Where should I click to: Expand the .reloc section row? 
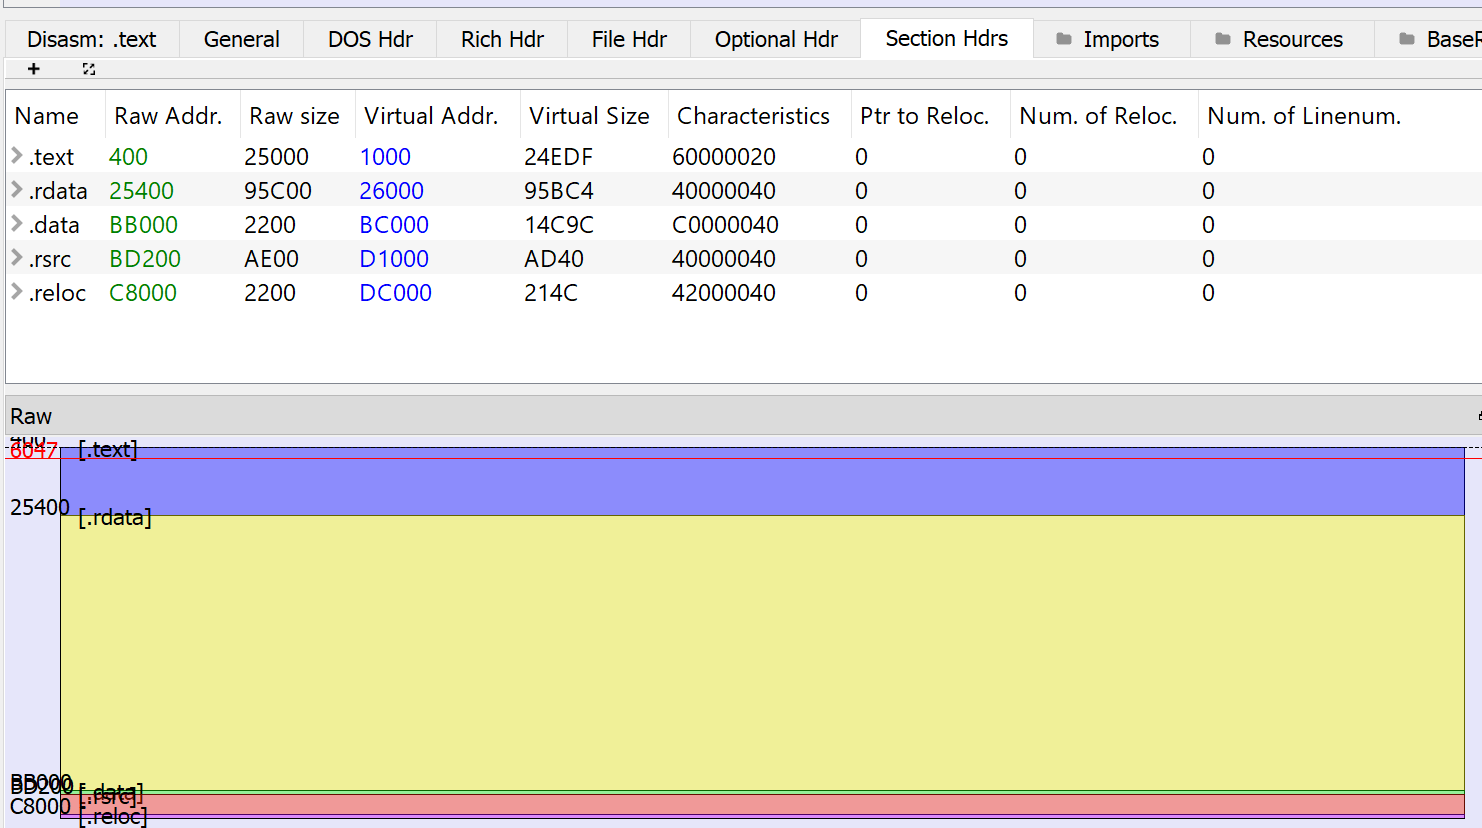tap(17, 292)
